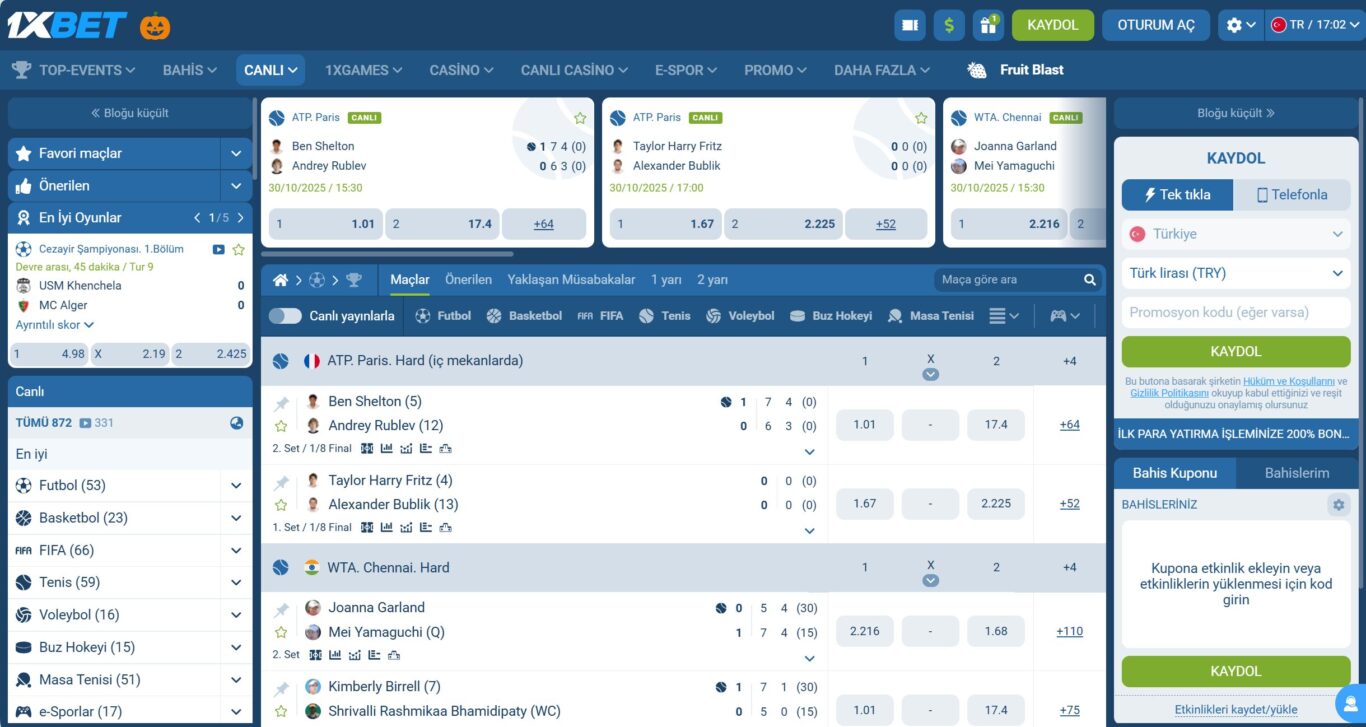Click the gift box bonus icon
Image resolution: width=1366 pixels, height=727 pixels.
click(988, 25)
